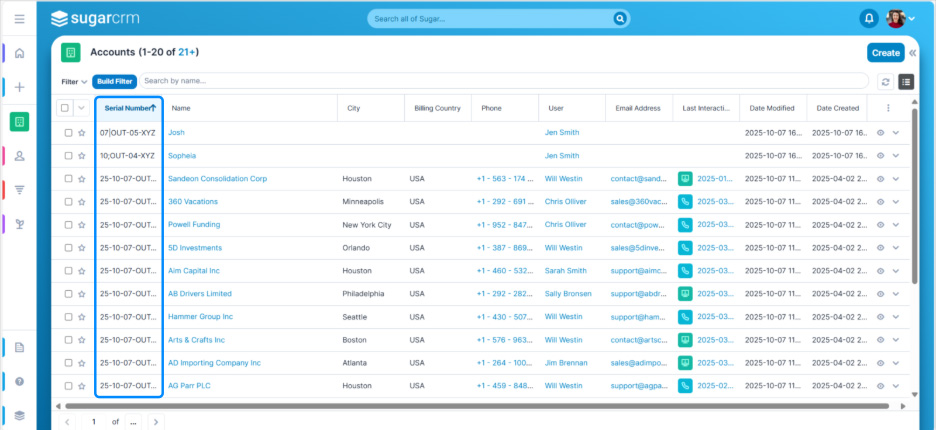The height and width of the screenshot is (430, 936).
Task: Sort by the Serial Number column header
Action: pyautogui.click(x=129, y=108)
